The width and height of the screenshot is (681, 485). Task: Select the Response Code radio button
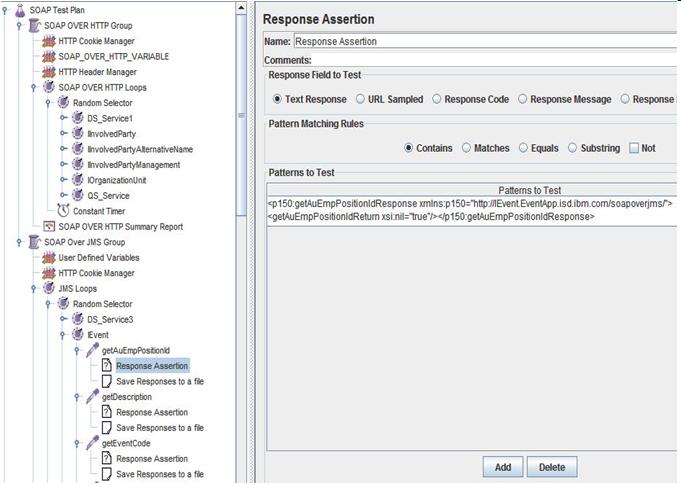point(436,99)
